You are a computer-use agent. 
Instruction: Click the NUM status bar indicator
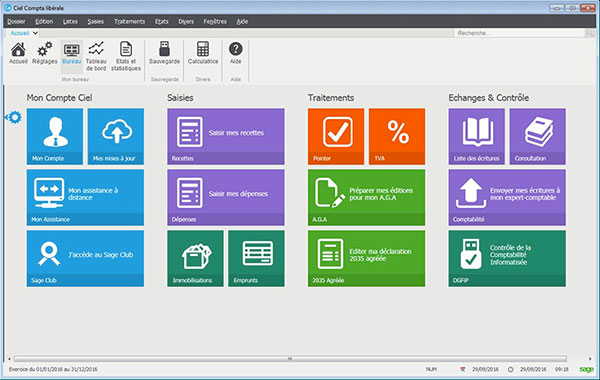tap(431, 369)
